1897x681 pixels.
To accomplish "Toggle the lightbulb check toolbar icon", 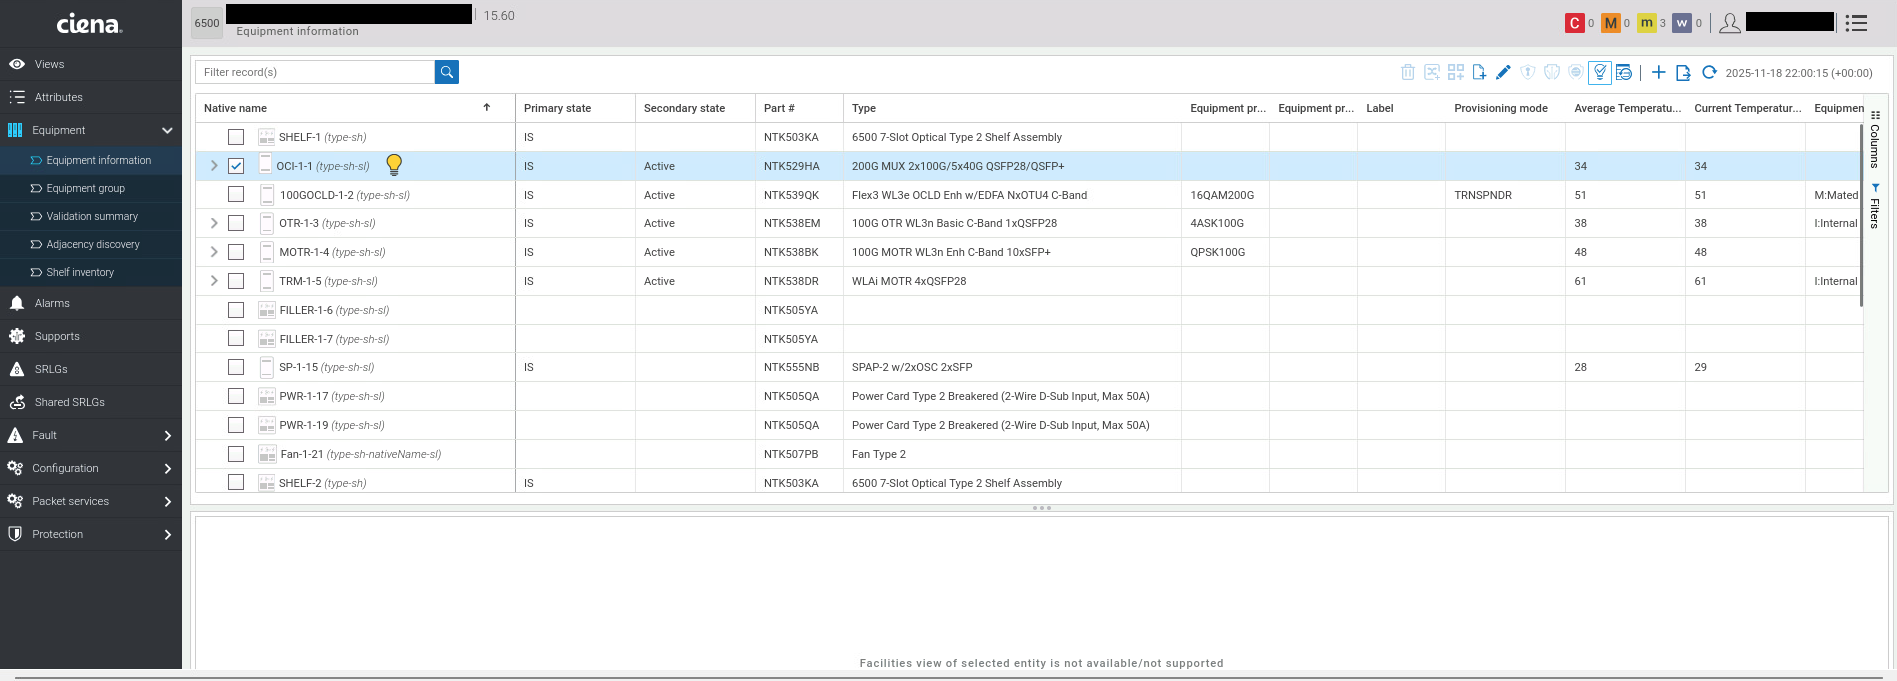I will (1600, 72).
